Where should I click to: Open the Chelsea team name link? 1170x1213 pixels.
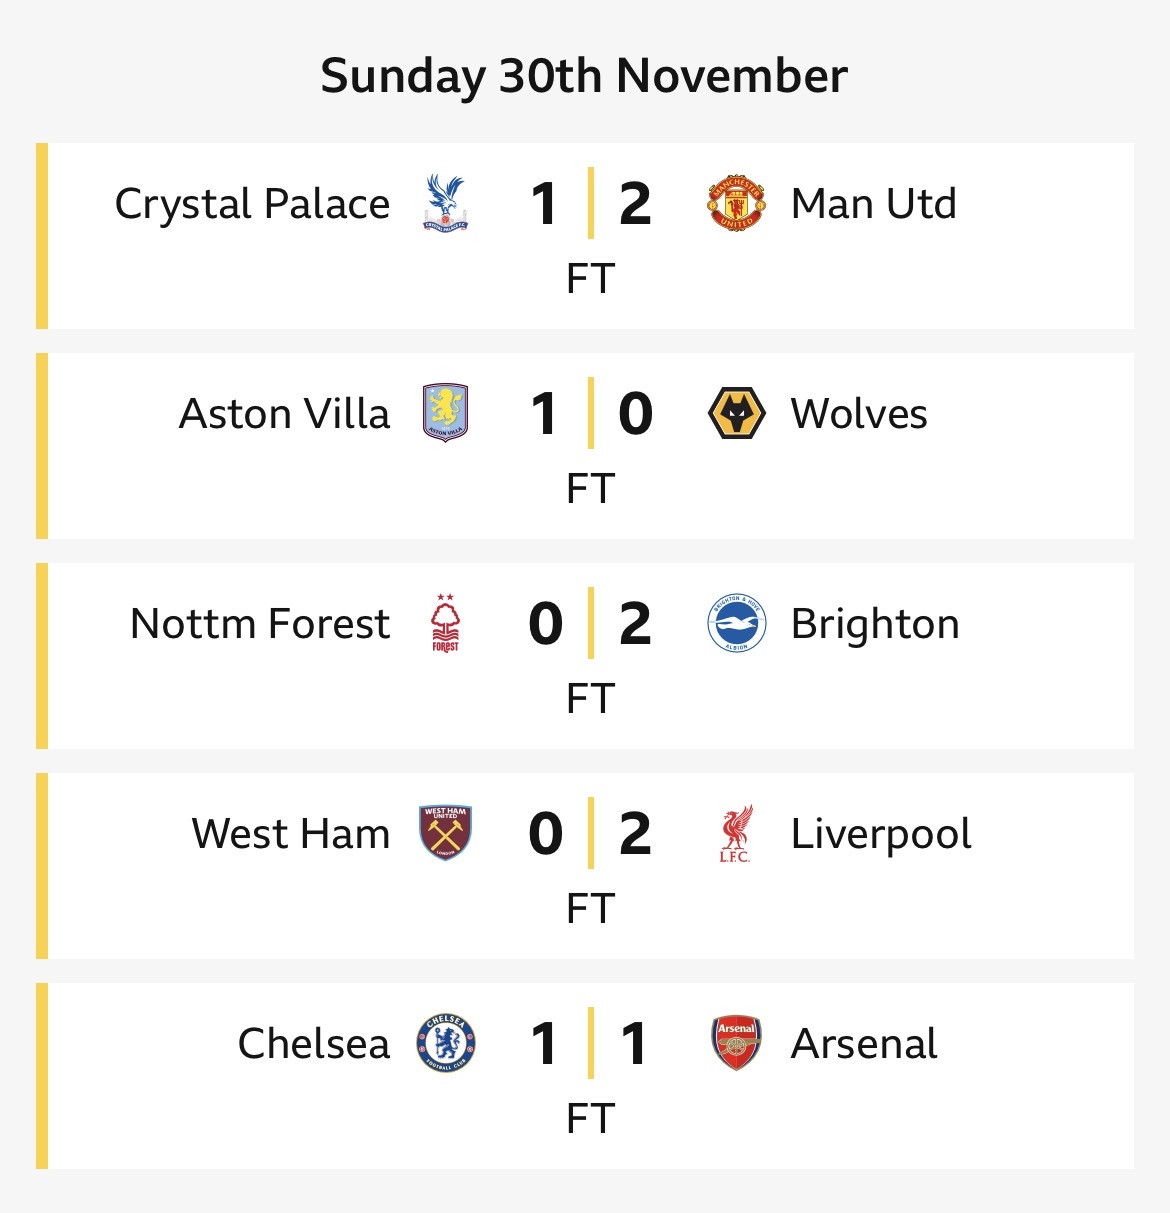[x=313, y=1044]
